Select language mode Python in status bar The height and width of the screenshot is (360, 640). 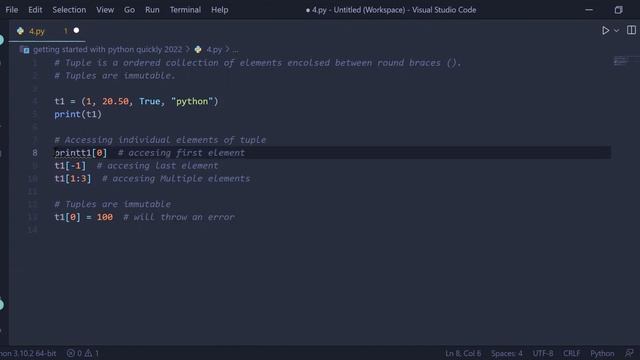[x=602, y=353]
